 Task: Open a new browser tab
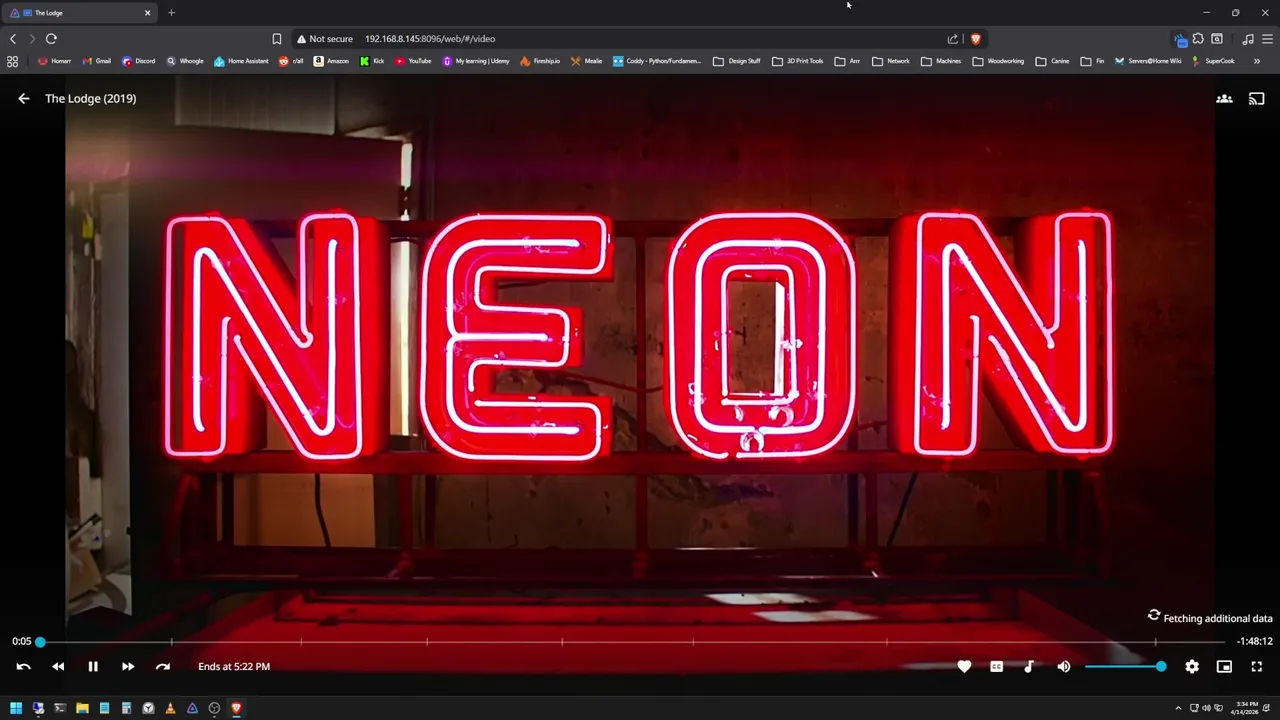(171, 13)
